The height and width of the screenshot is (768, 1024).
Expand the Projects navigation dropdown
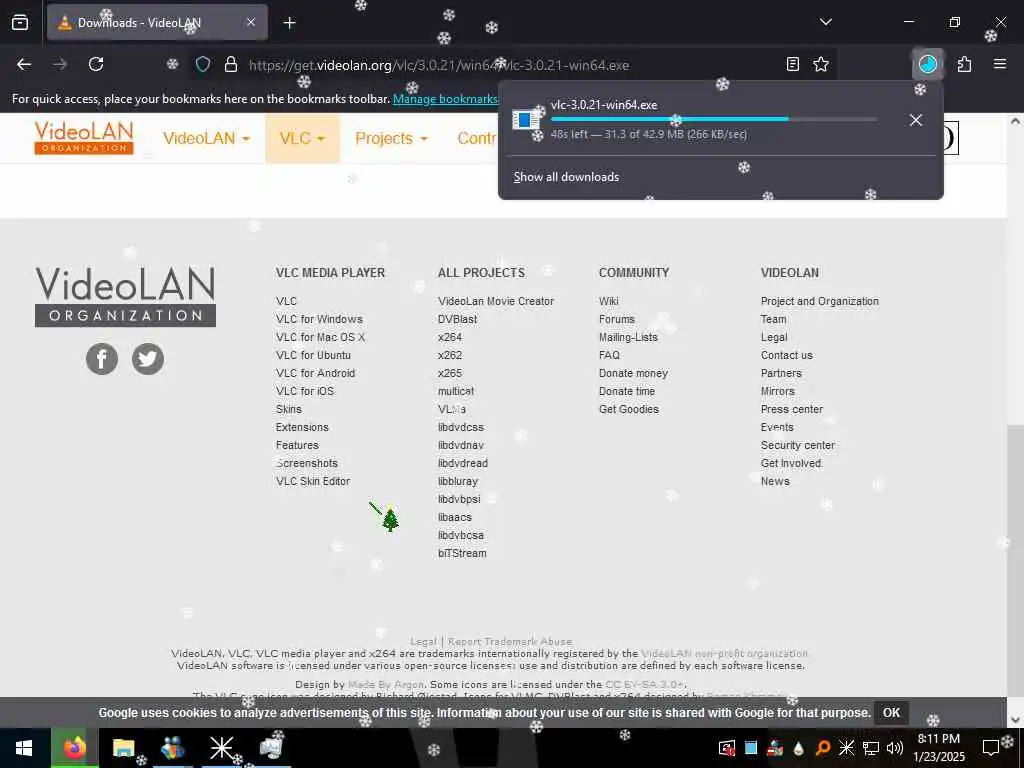tap(391, 138)
